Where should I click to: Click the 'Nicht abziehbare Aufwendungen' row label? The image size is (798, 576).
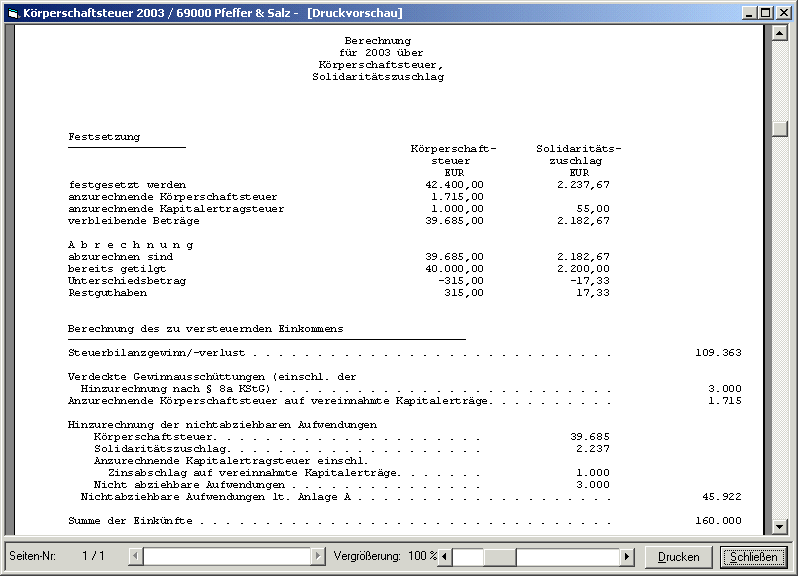(x=189, y=485)
